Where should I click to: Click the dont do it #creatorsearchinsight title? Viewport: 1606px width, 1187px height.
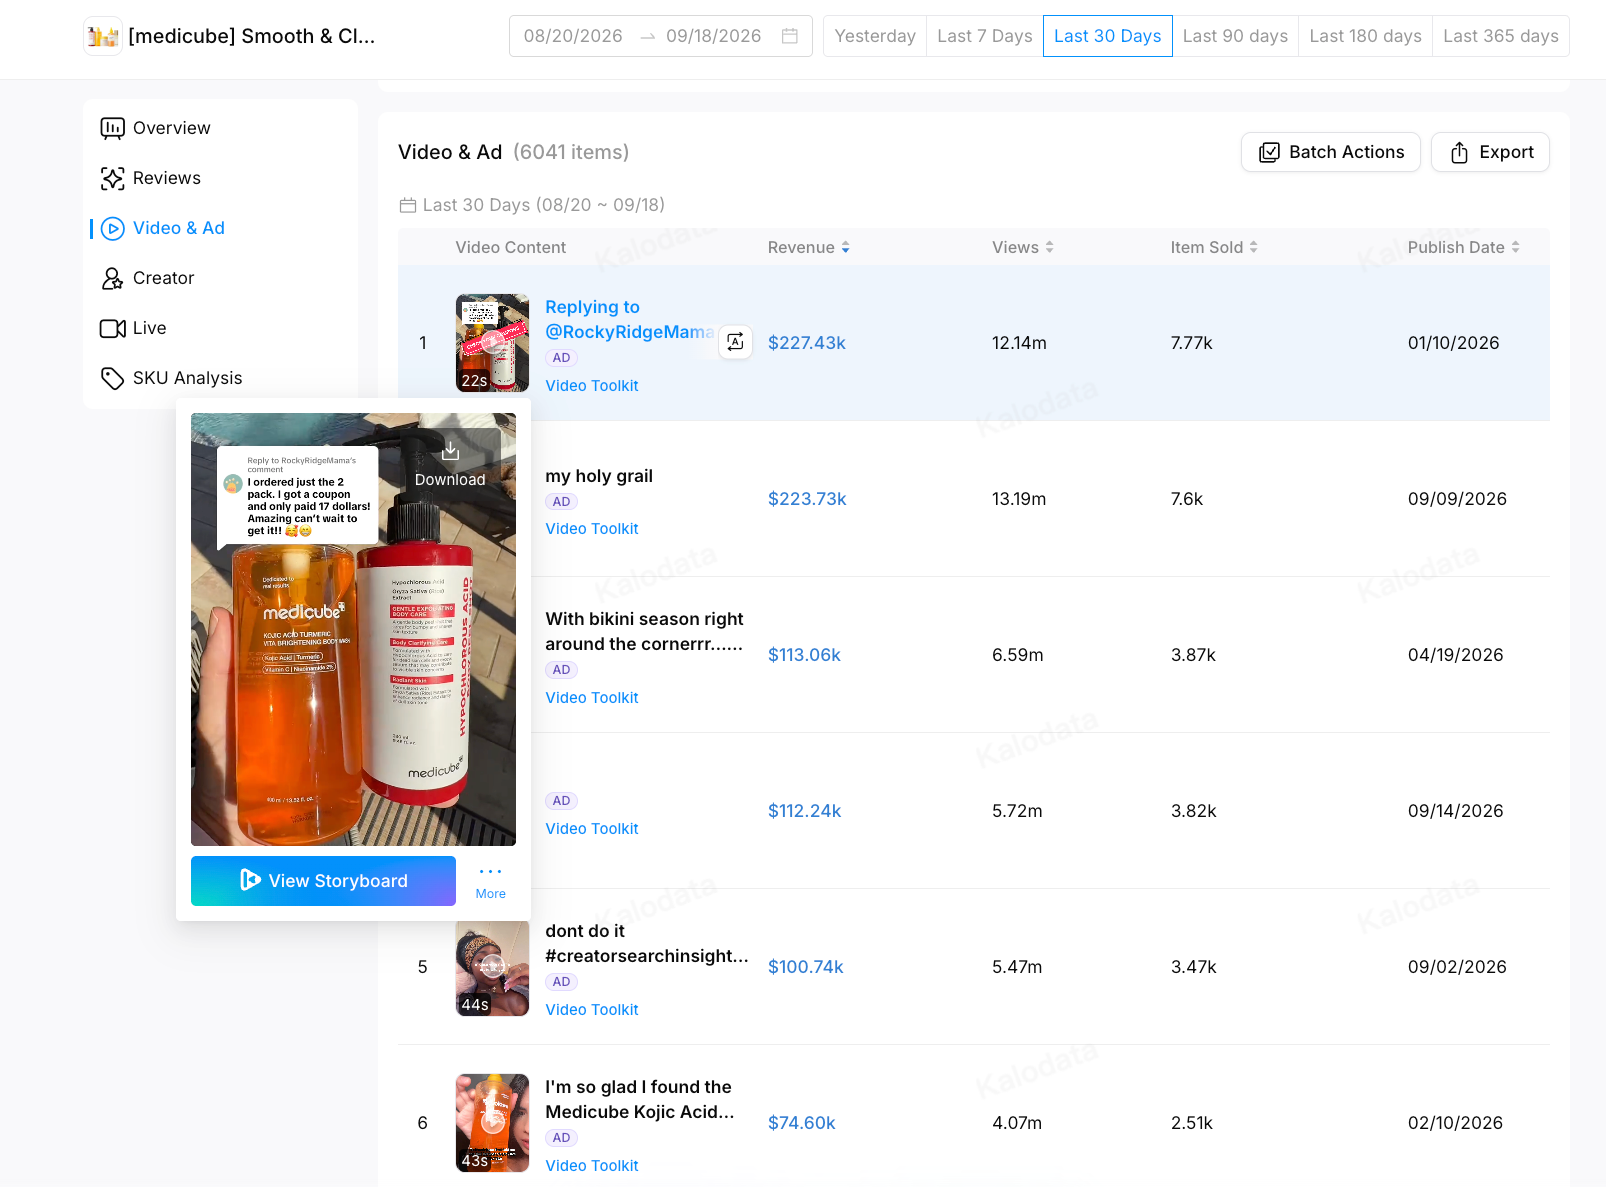[x=647, y=944]
